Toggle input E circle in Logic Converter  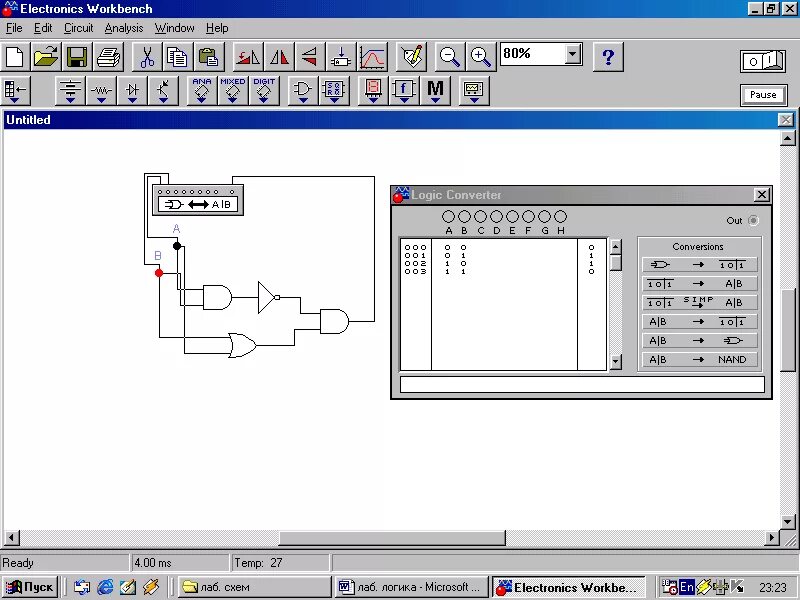click(512, 217)
